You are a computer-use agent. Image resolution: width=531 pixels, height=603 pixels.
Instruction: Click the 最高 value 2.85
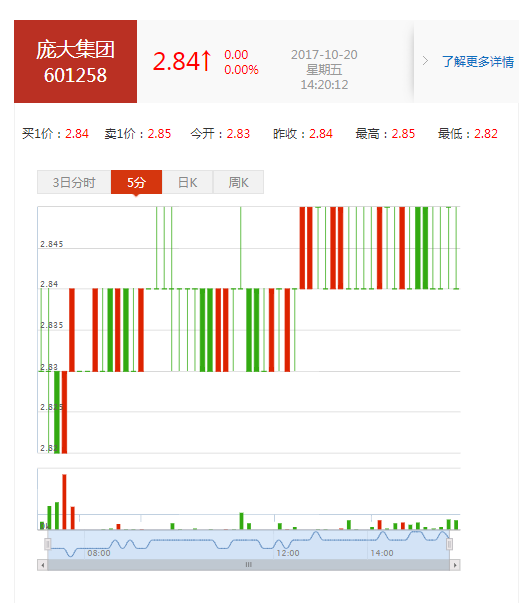click(x=403, y=134)
